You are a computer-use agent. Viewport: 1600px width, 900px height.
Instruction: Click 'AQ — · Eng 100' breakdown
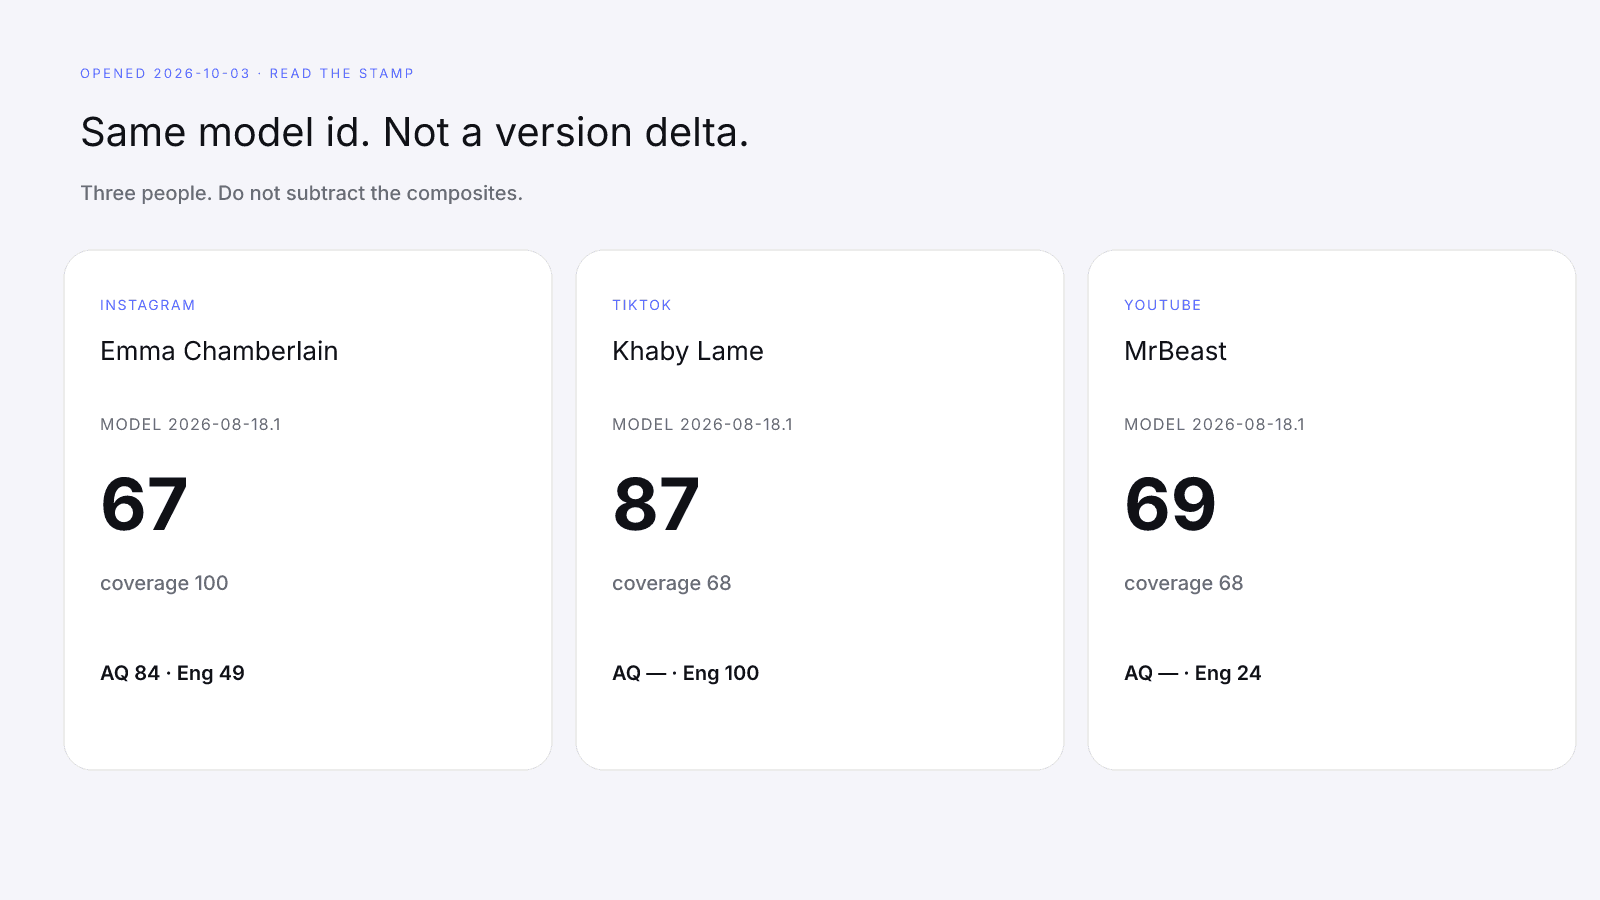coord(686,673)
